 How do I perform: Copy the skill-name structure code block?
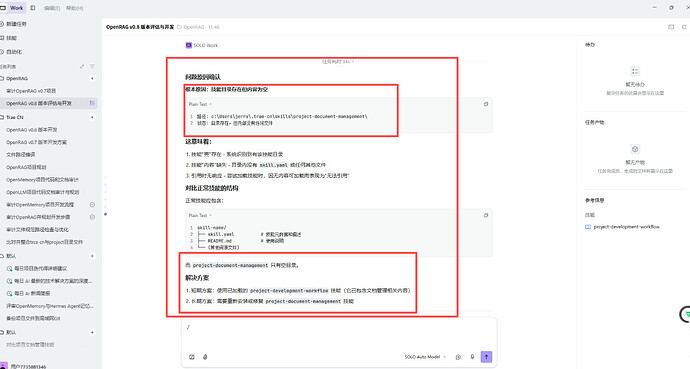[x=486, y=216]
